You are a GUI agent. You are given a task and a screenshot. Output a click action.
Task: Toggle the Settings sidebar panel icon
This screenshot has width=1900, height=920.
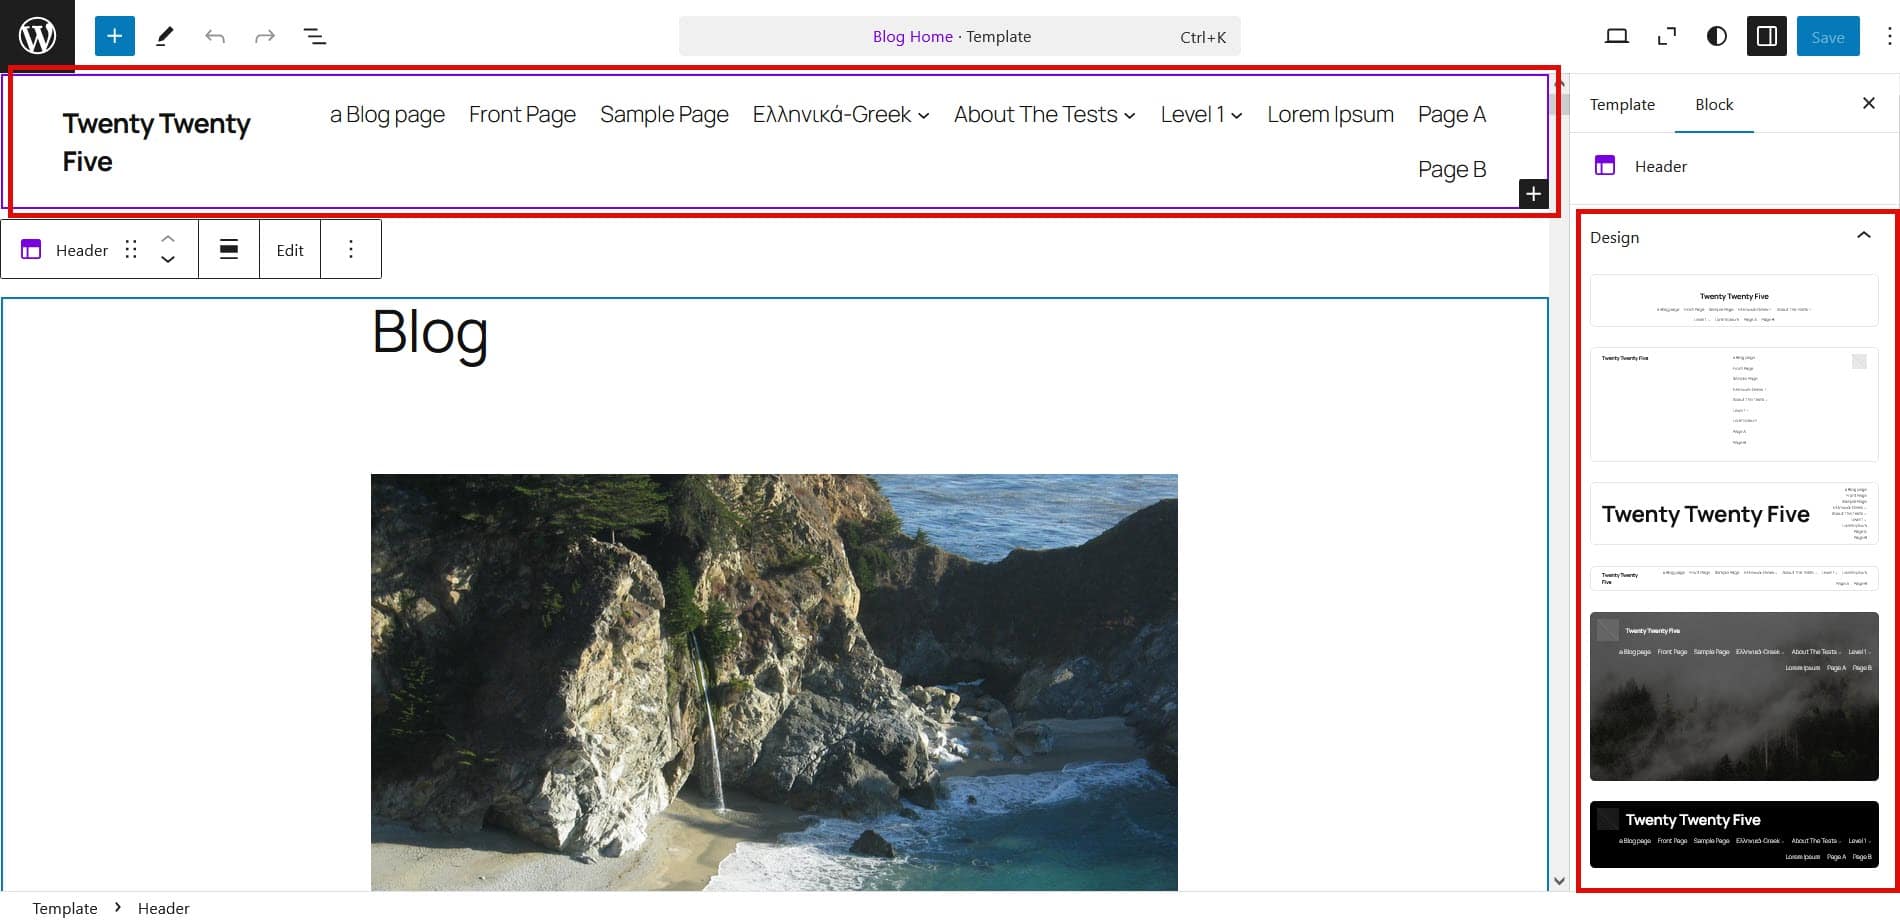pyautogui.click(x=1767, y=36)
